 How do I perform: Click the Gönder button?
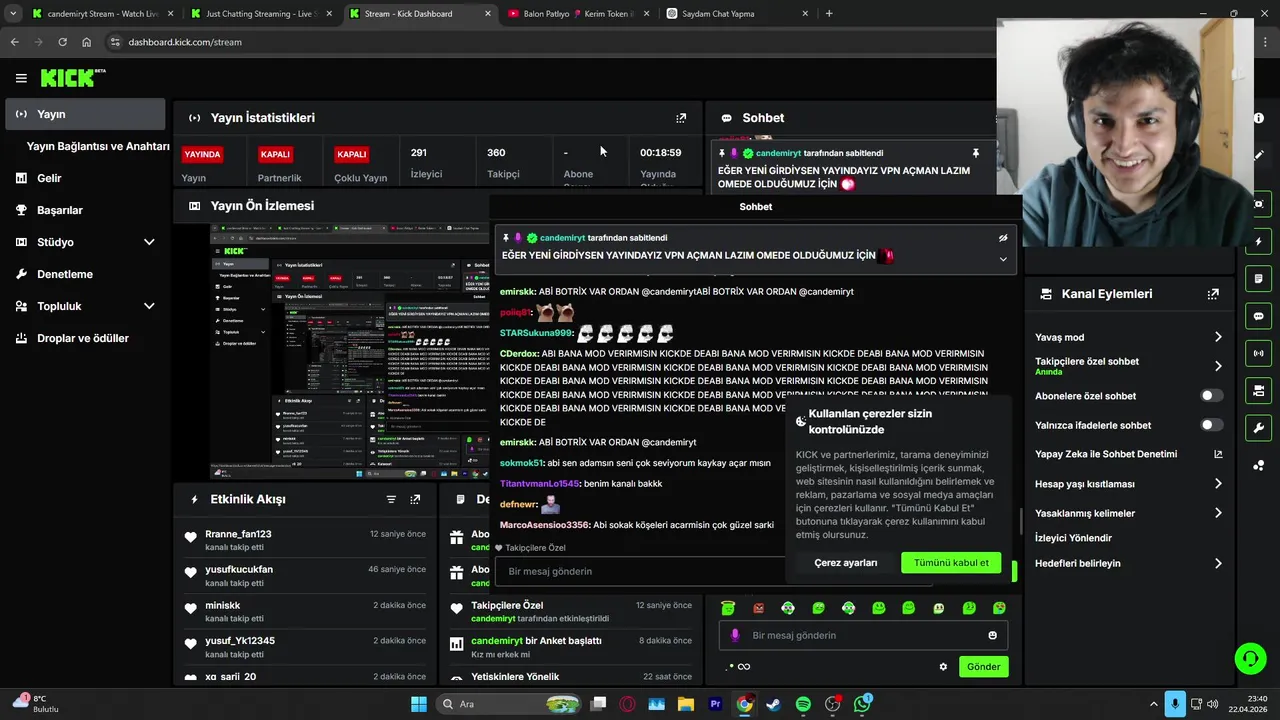(983, 667)
